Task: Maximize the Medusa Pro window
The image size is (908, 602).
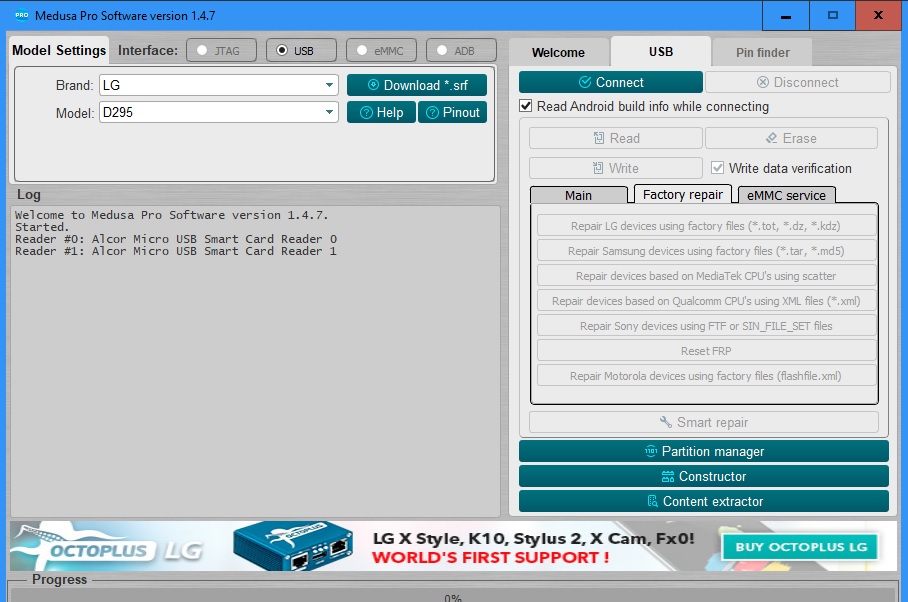Action: coord(833,16)
